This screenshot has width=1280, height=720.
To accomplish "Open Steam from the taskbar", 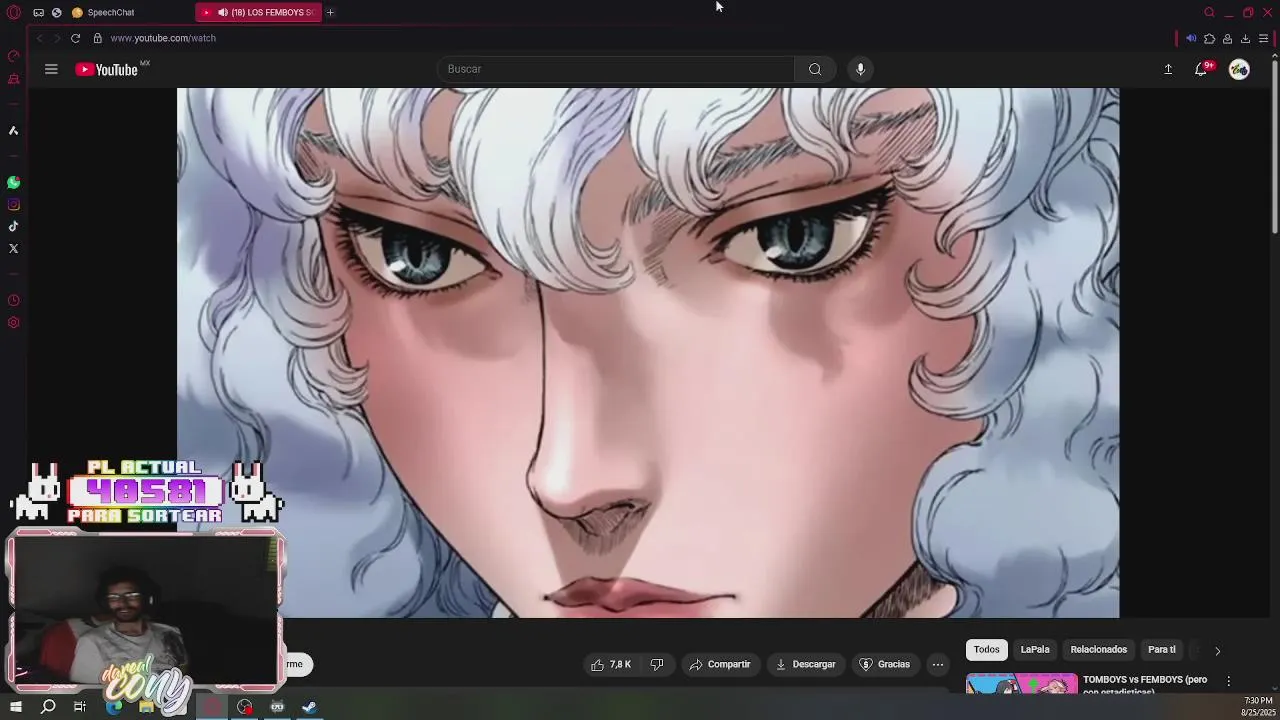I will [310, 707].
